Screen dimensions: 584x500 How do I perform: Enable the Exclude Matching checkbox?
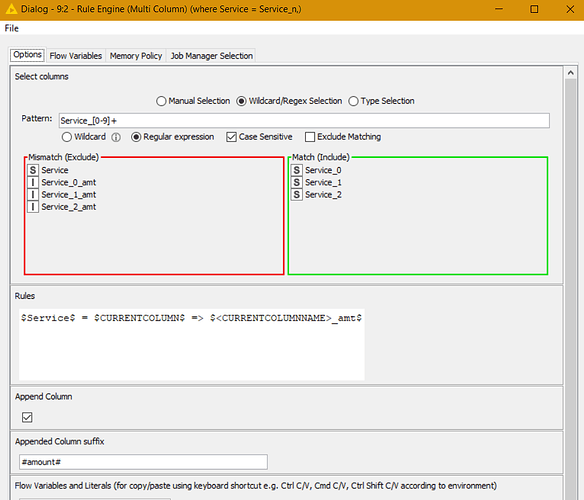[x=310, y=137]
